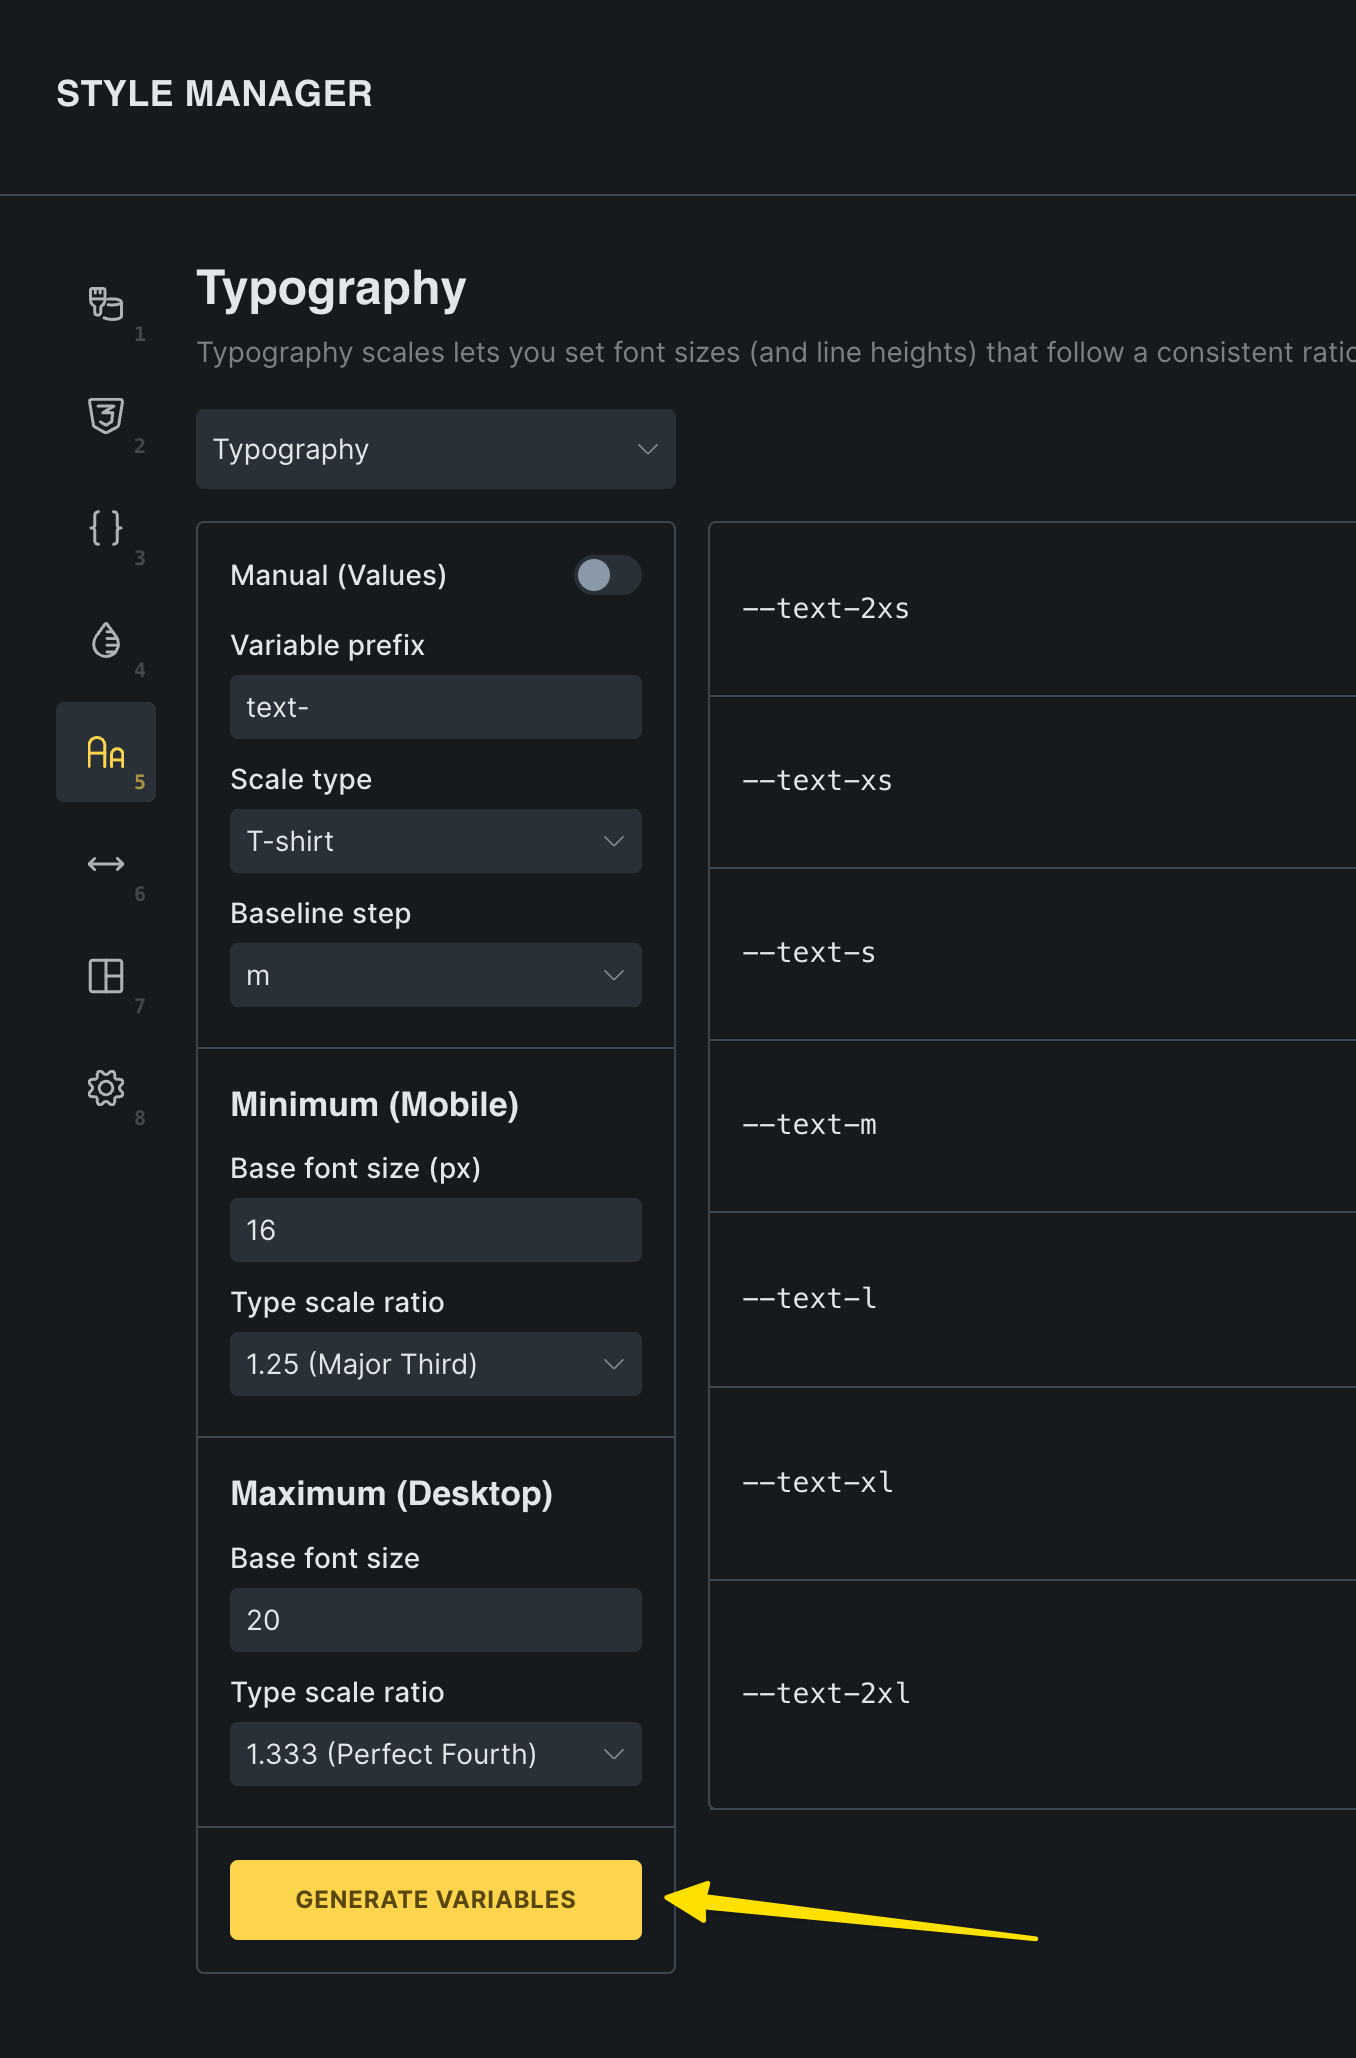Click the Variable prefix input field
The height and width of the screenshot is (2058, 1356).
(x=435, y=707)
